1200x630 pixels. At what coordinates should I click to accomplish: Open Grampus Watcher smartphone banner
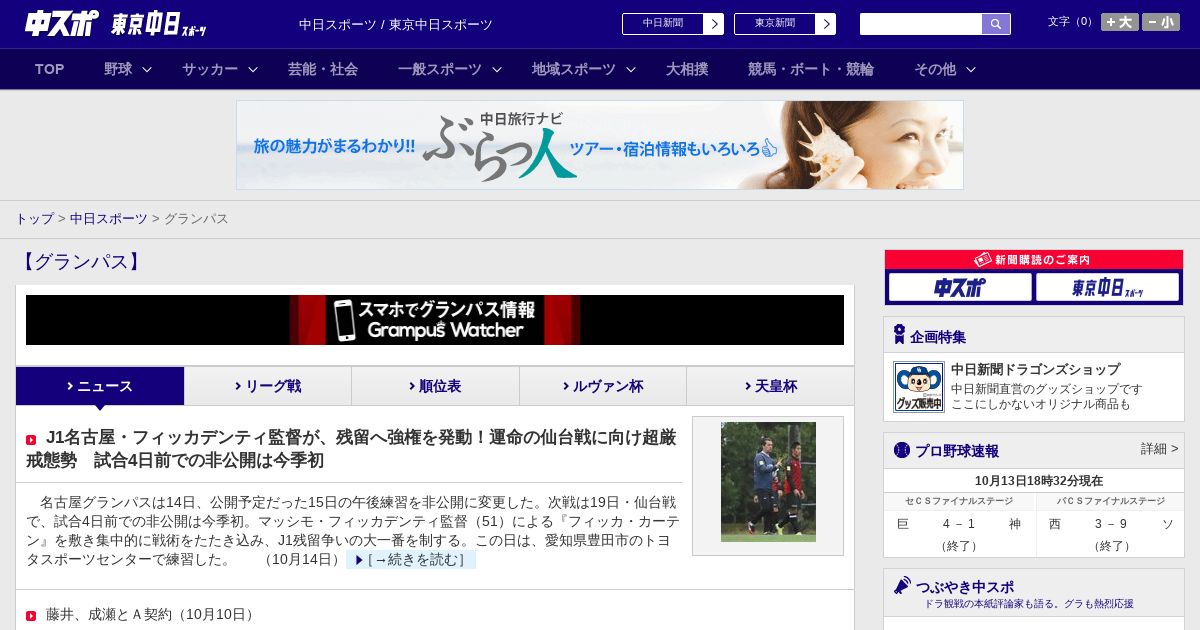435,320
